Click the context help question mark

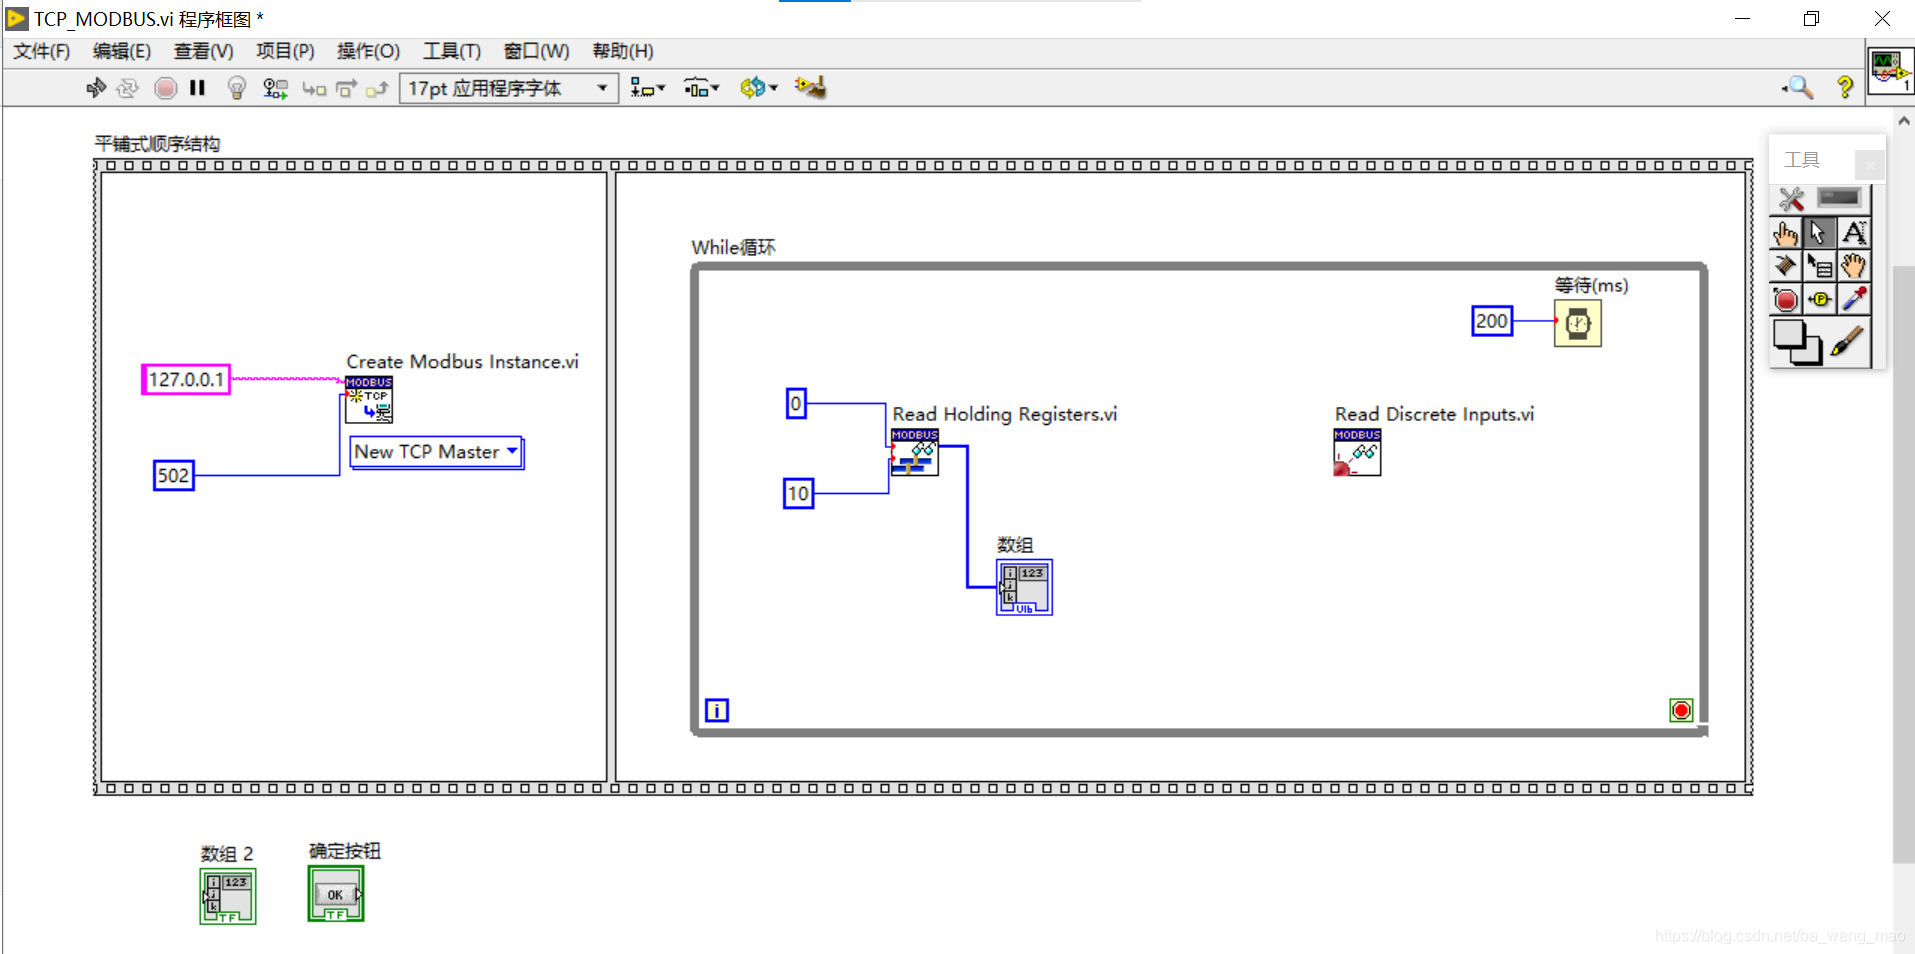tap(1845, 88)
